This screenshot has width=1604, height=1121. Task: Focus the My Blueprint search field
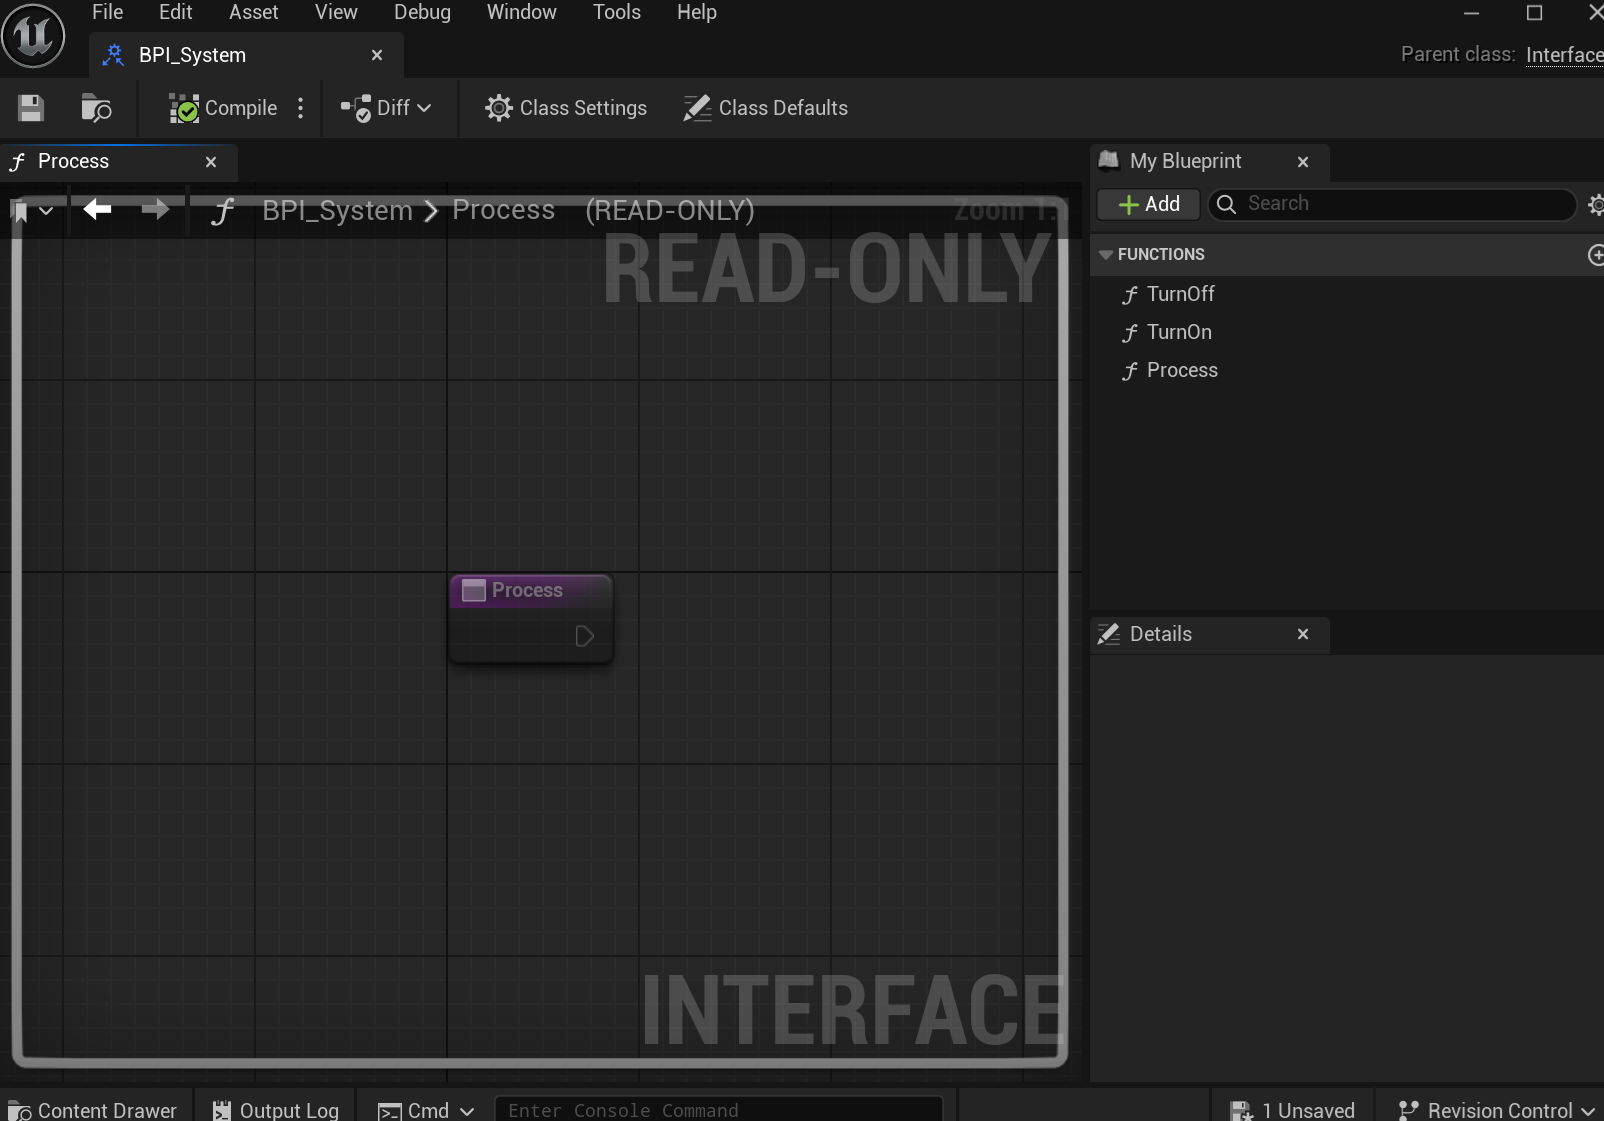click(x=1392, y=204)
